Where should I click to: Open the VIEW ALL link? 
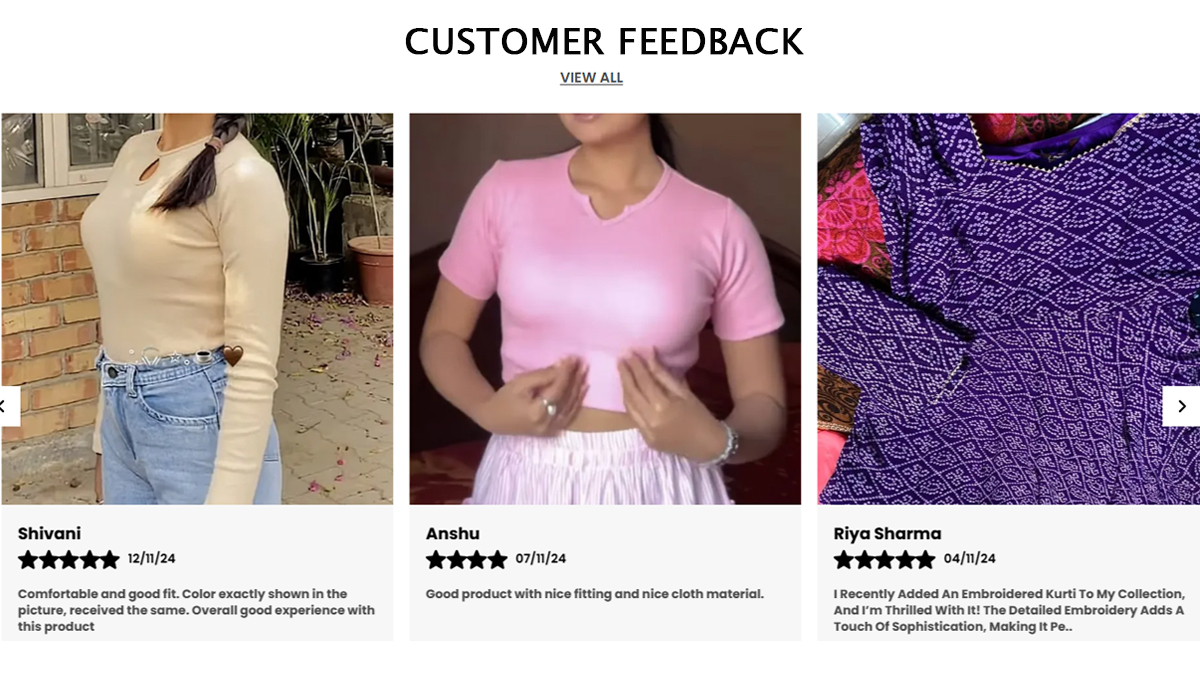pos(591,78)
